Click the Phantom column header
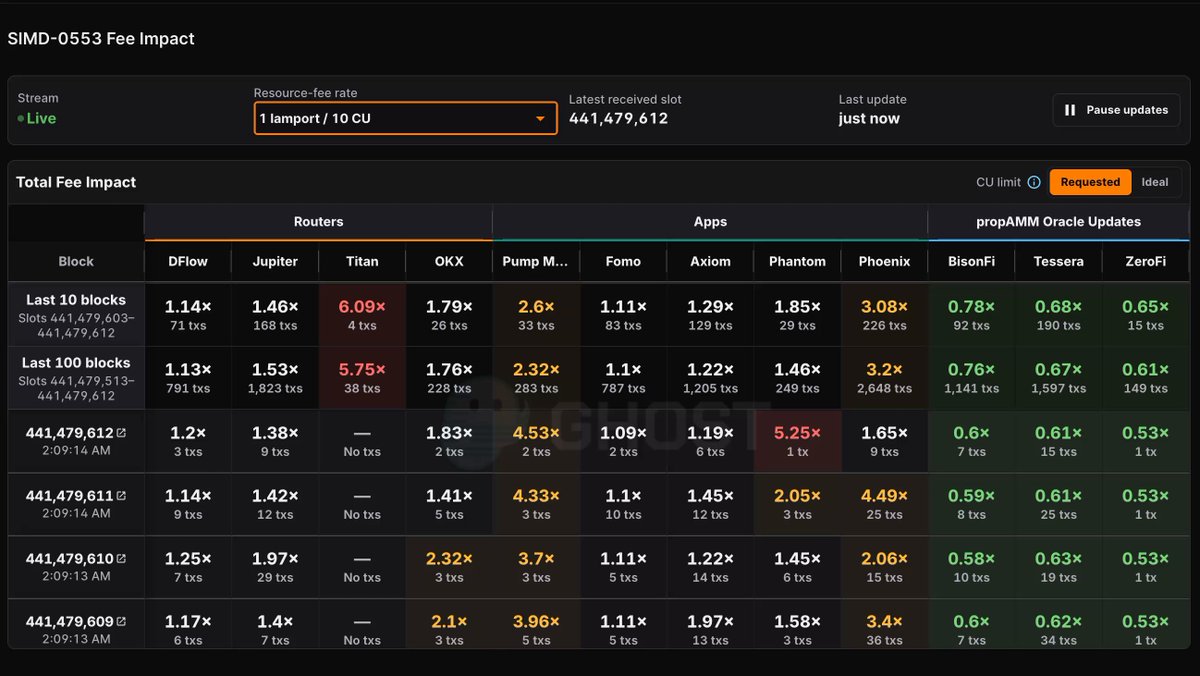This screenshot has width=1200, height=676. (797, 261)
